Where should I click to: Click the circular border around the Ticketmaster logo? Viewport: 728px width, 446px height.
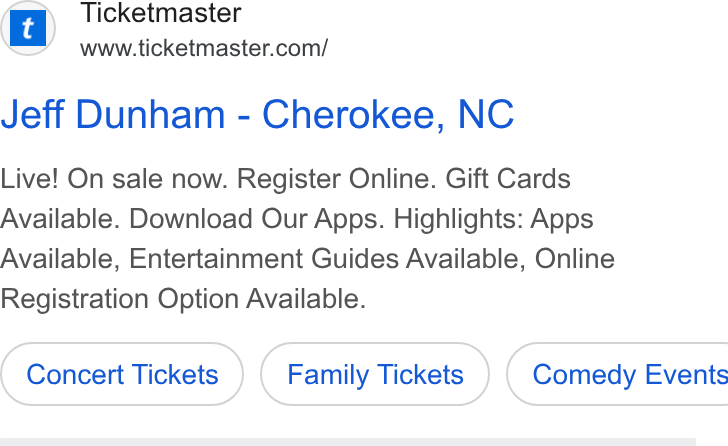[x=28, y=28]
